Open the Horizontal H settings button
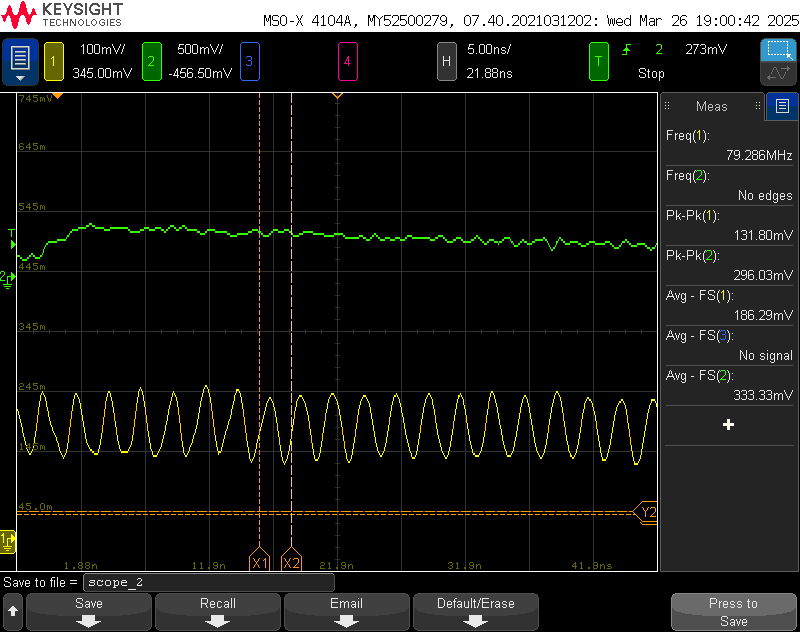 446,61
